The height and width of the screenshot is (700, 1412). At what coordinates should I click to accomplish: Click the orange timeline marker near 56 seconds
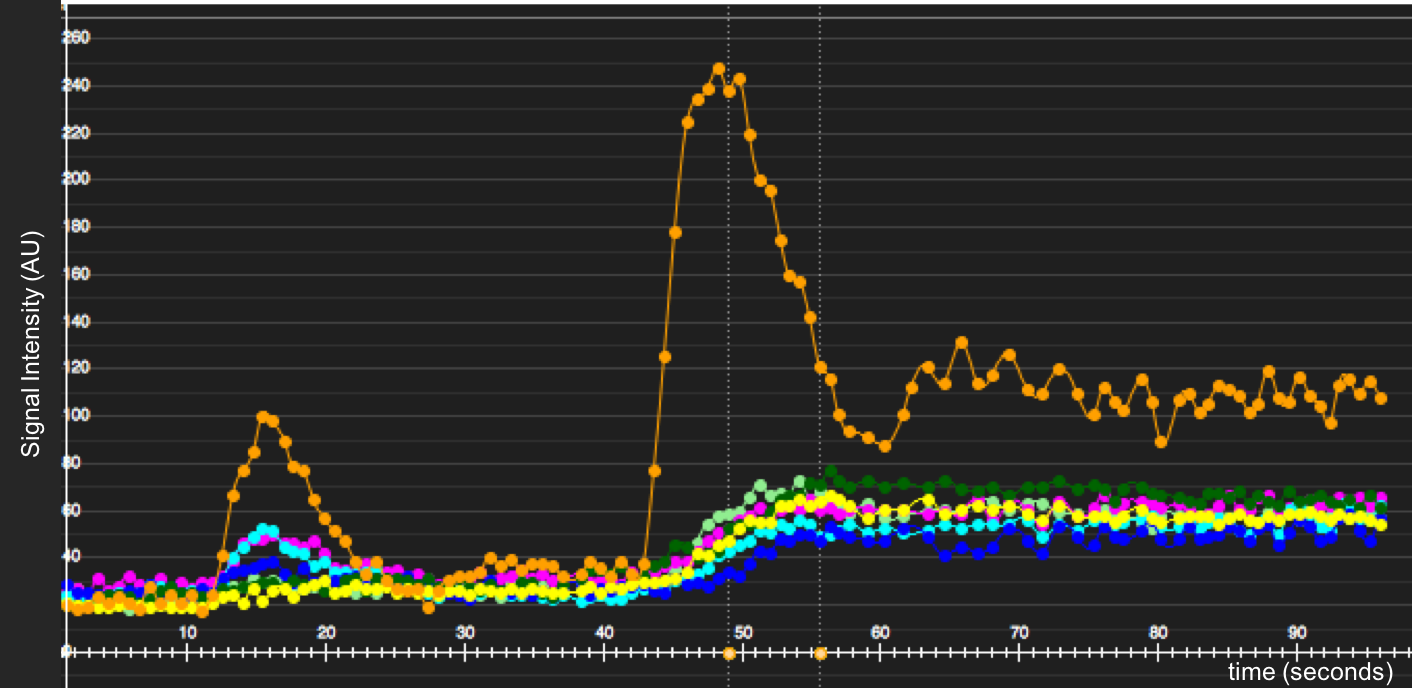[820, 654]
